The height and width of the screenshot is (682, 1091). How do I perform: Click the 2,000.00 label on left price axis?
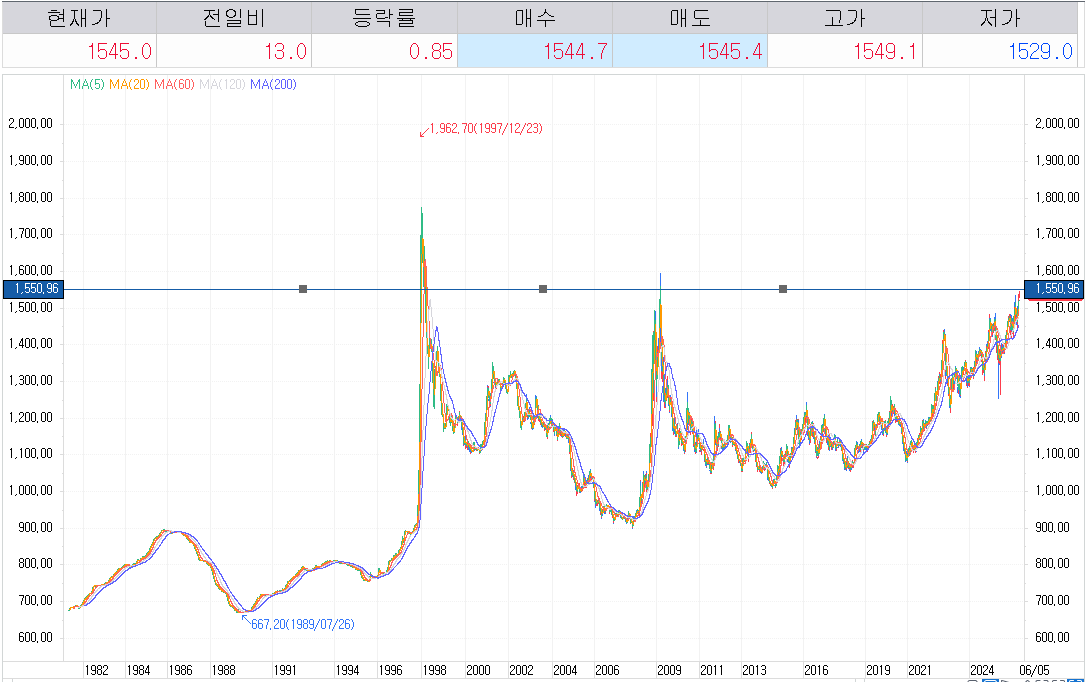30,124
